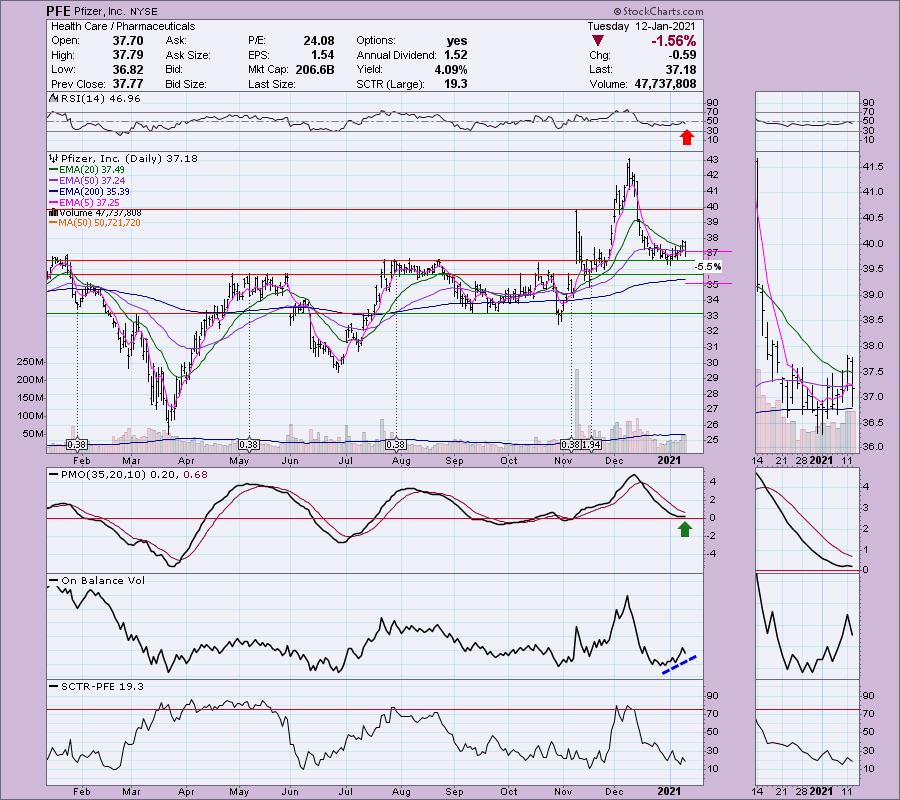The height and width of the screenshot is (800, 900).
Task: Click the Open value 37.70
Action: pos(128,41)
